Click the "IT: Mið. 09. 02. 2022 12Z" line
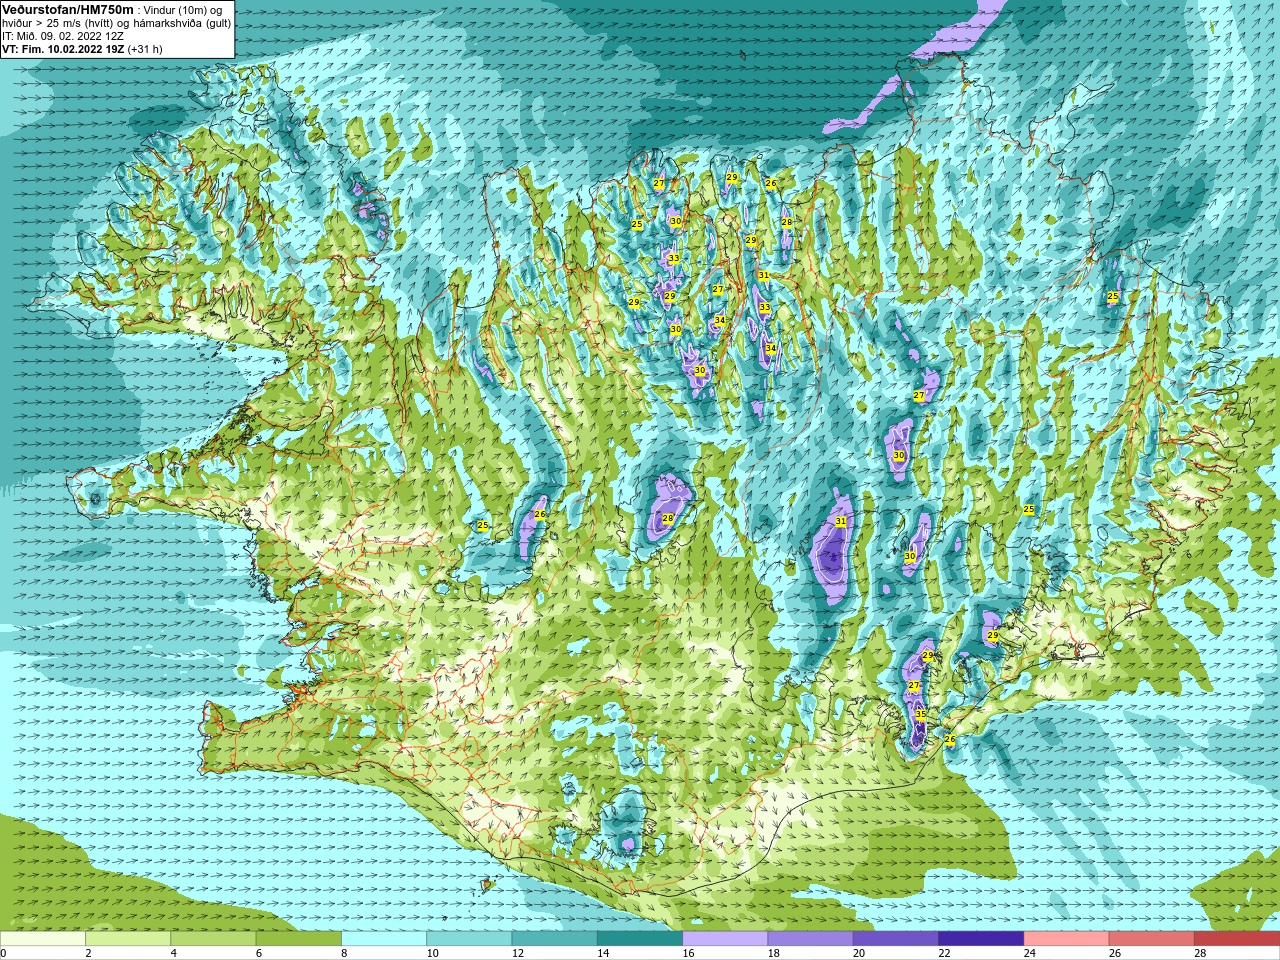 click(63, 36)
